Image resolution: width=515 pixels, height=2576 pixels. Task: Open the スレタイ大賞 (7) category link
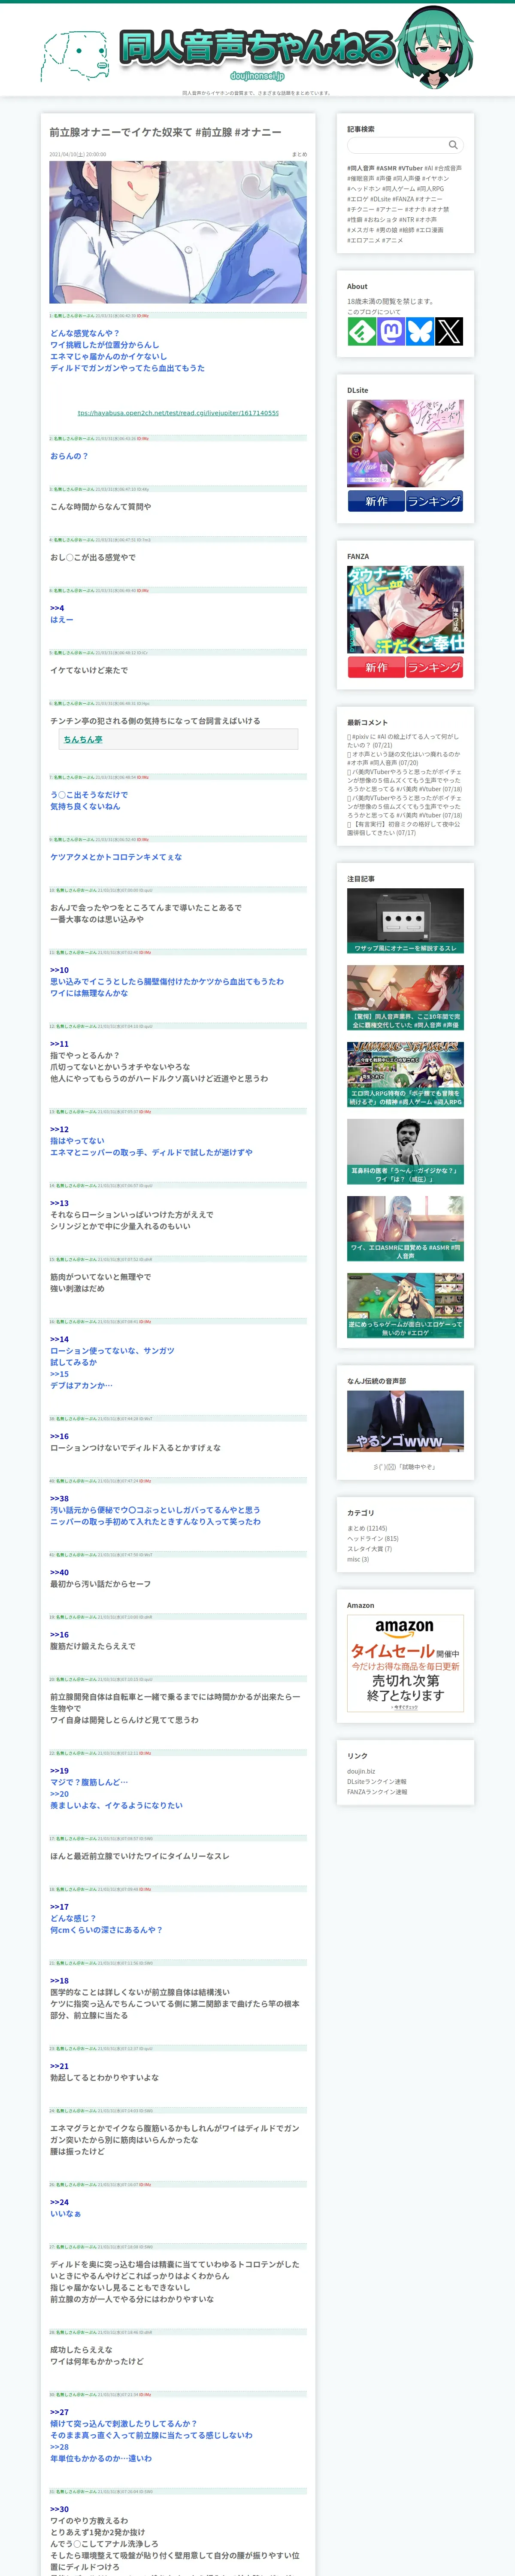click(x=370, y=1548)
